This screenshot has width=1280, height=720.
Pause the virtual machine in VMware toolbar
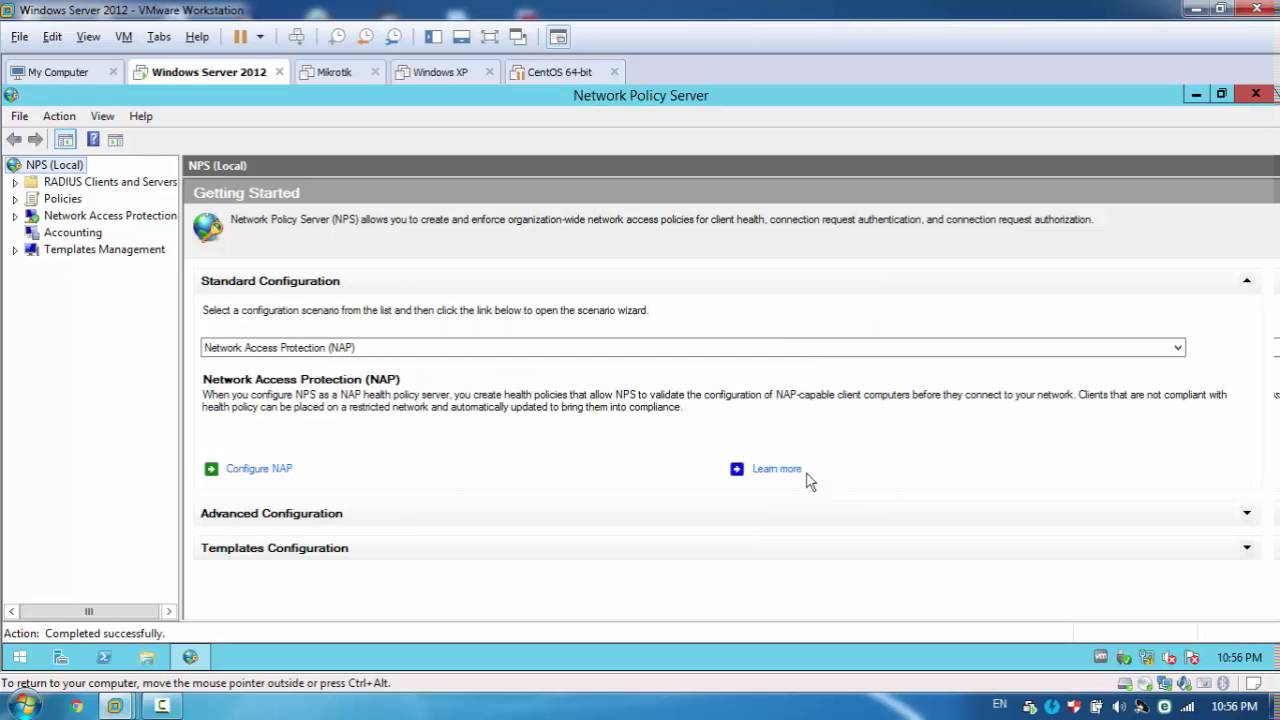[240, 37]
